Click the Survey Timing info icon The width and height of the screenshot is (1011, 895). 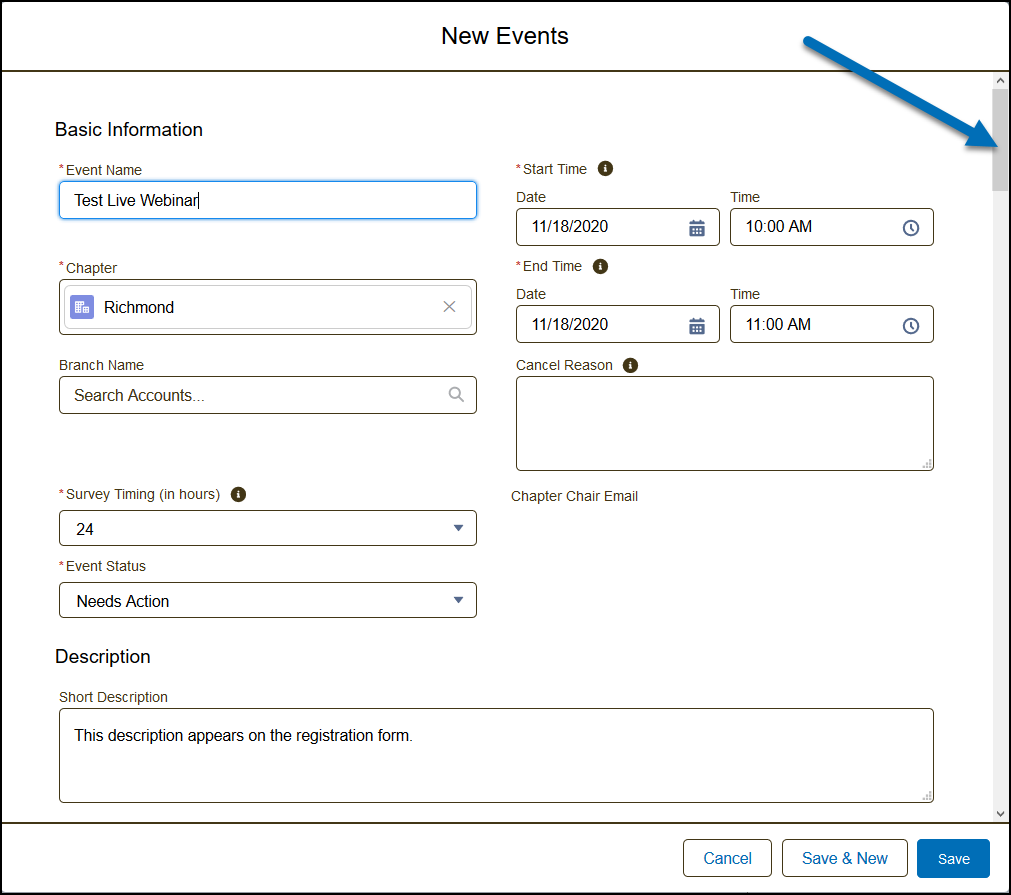[238, 495]
